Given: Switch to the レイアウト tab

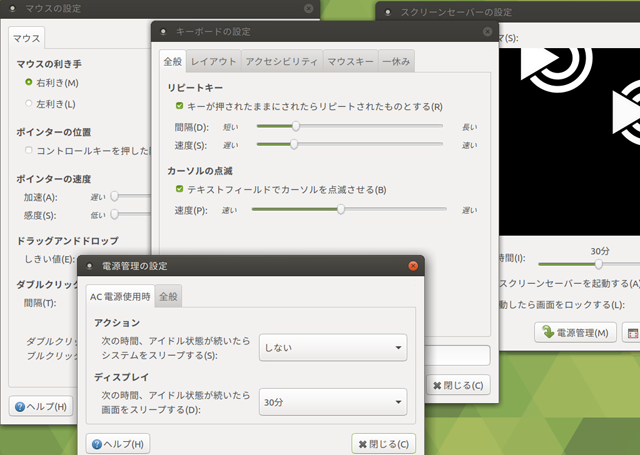Looking at the screenshot, I should coord(213,62).
